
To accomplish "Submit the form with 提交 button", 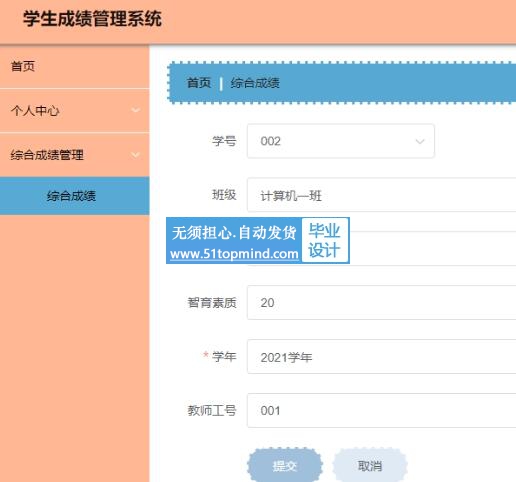I will pyautogui.click(x=285, y=465).
